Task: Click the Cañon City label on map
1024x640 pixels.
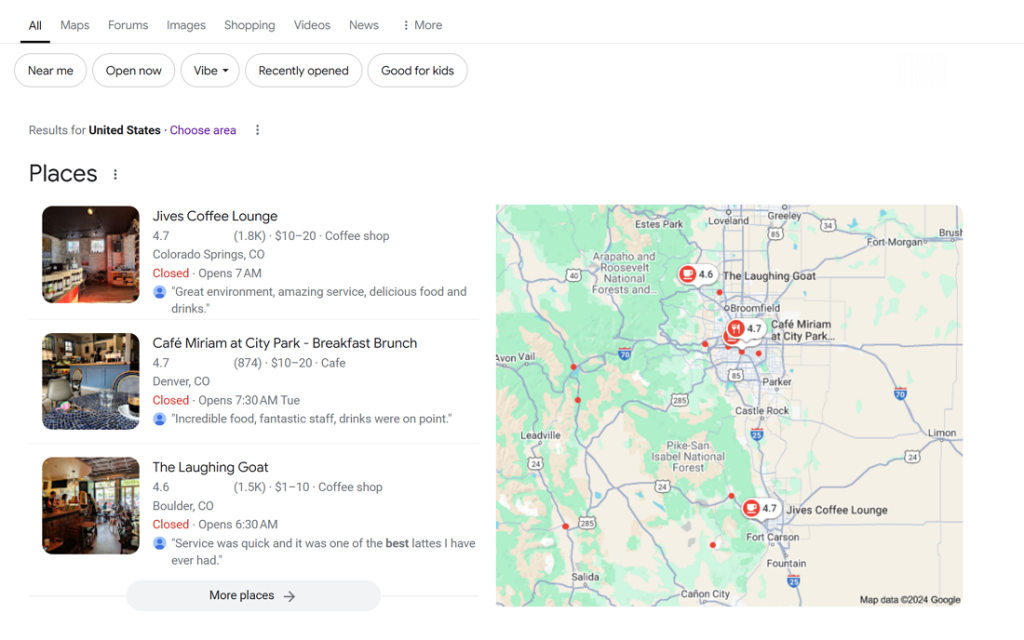Action: pos(705,594)
